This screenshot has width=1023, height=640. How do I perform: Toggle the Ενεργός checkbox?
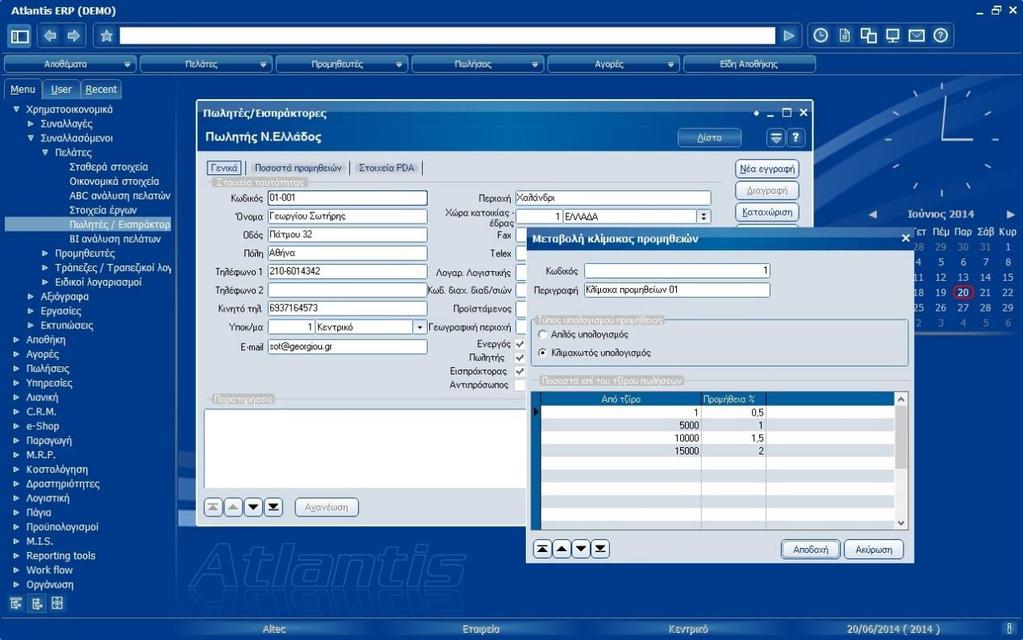[x=519, y=344]
